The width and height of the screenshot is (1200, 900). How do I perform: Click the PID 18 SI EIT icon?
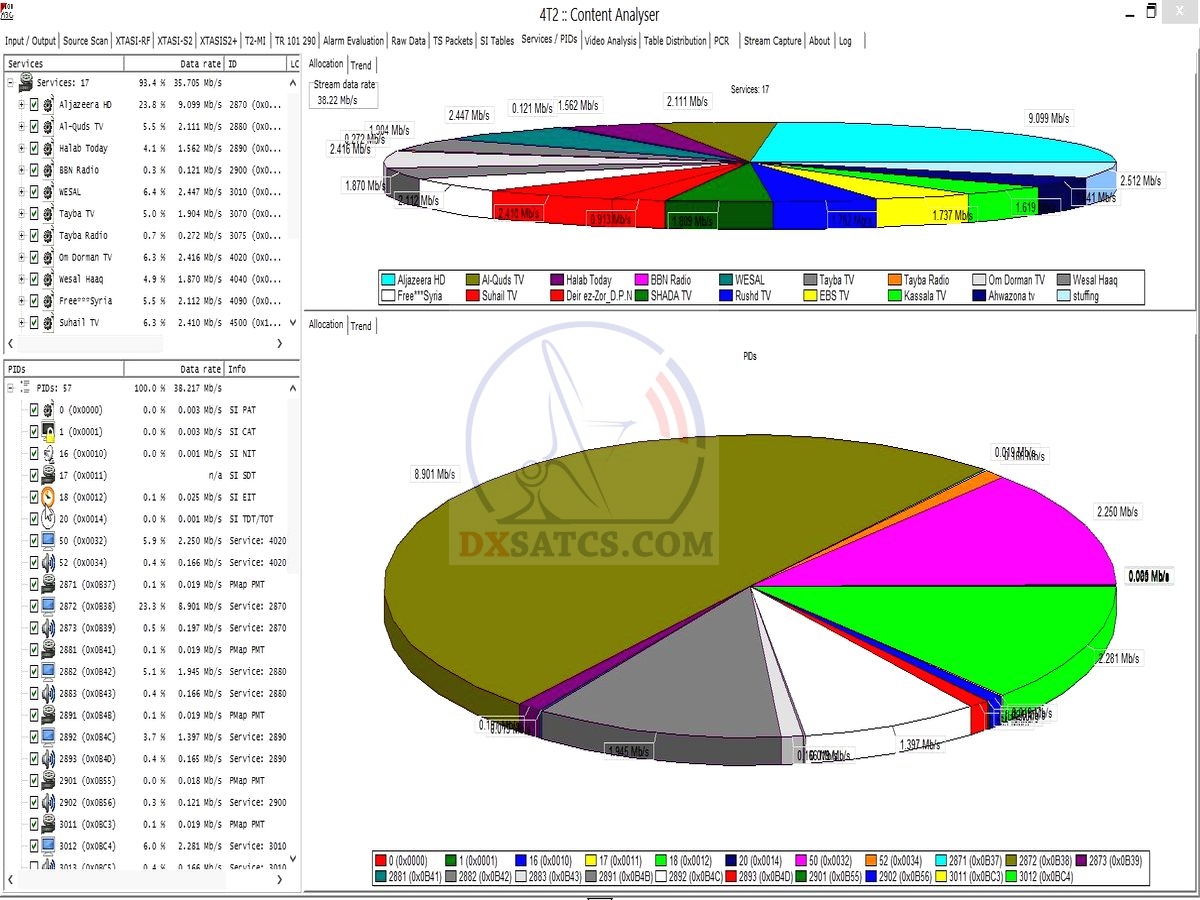(49, 497)
